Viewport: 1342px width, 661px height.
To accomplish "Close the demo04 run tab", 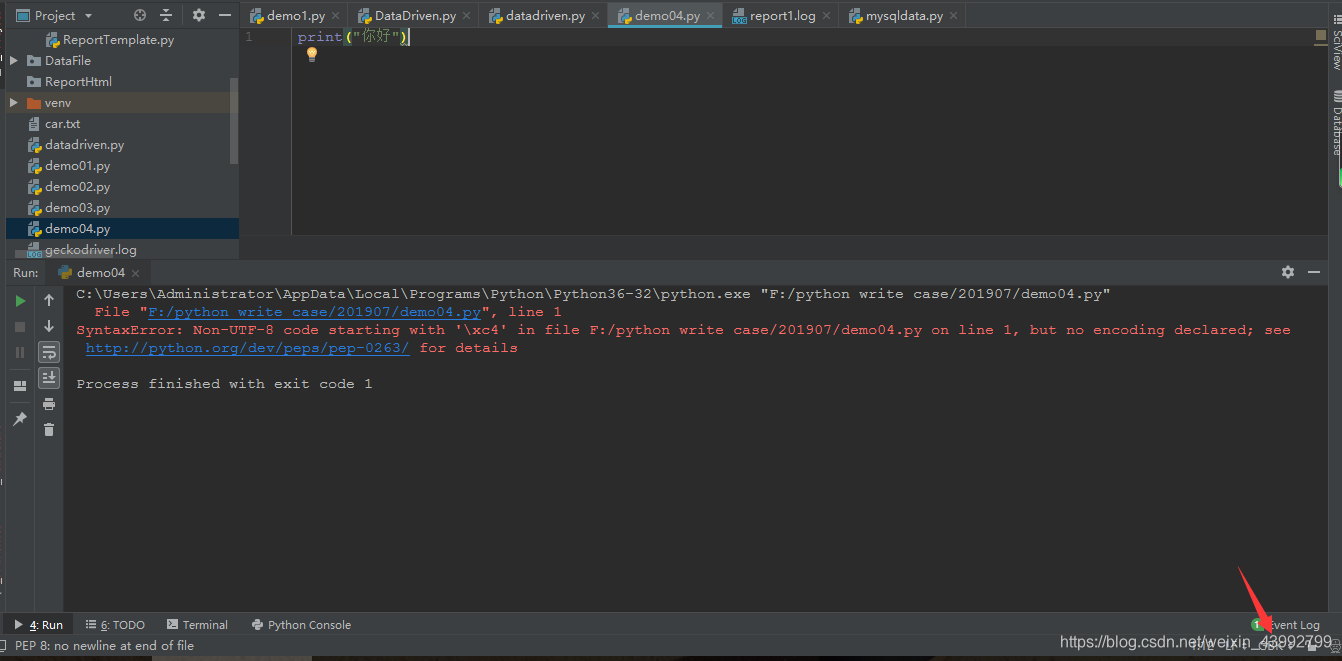I will [137, 272].
